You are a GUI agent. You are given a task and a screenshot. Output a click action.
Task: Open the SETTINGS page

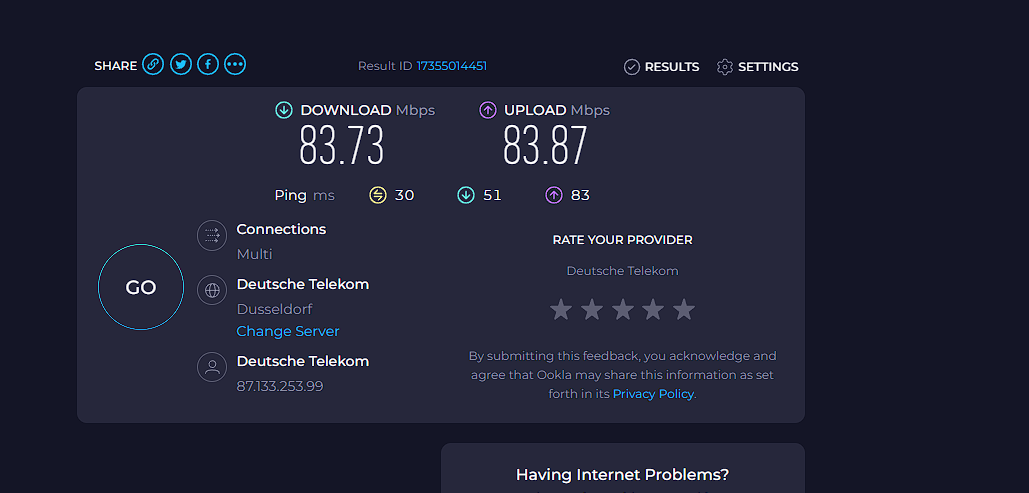click(x=758, y=67)
